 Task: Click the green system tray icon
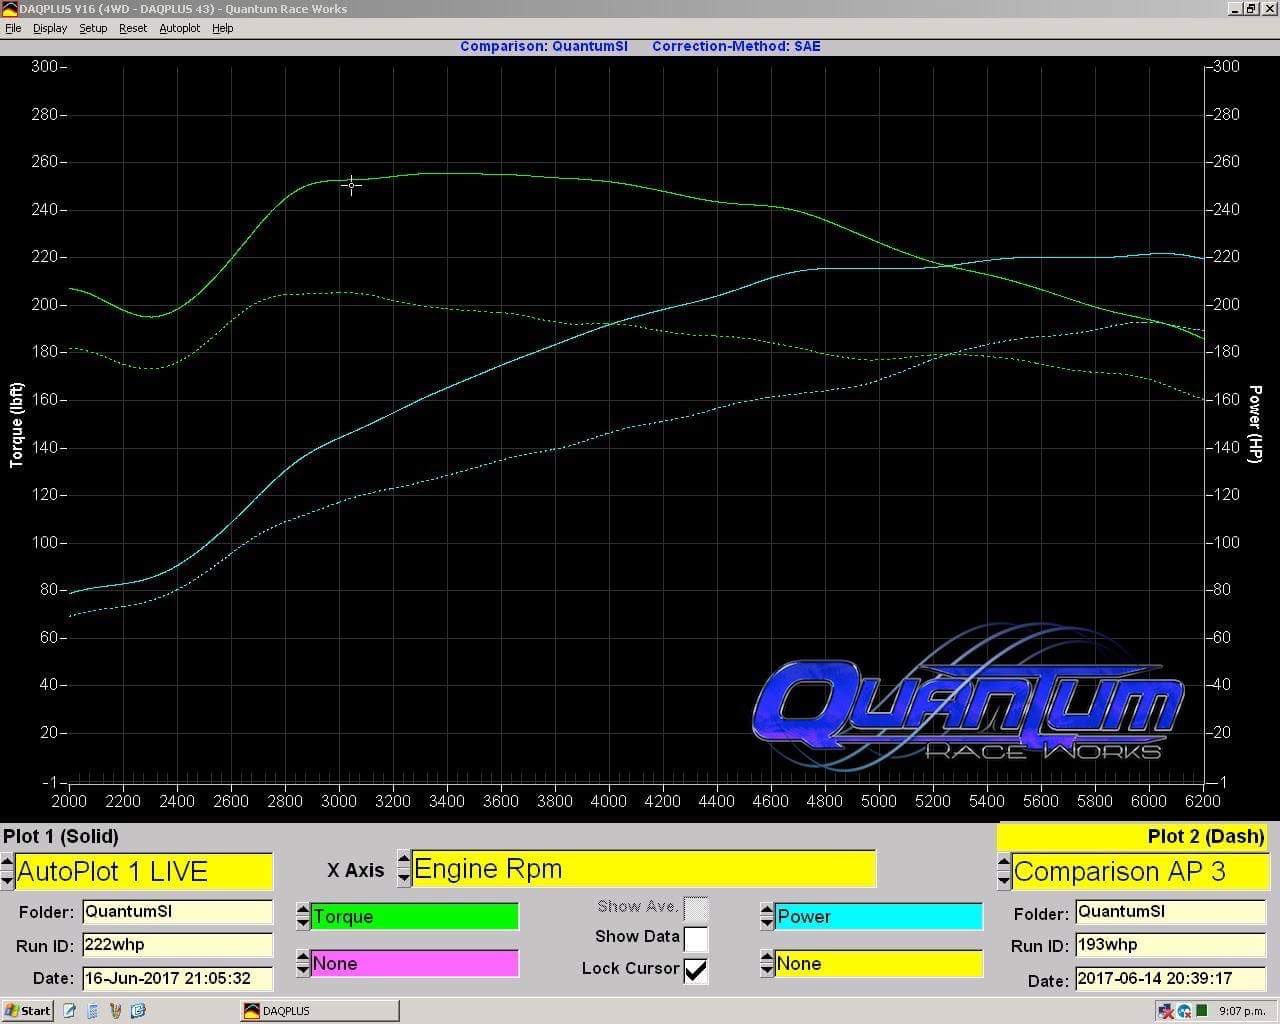[1201, 1011]
